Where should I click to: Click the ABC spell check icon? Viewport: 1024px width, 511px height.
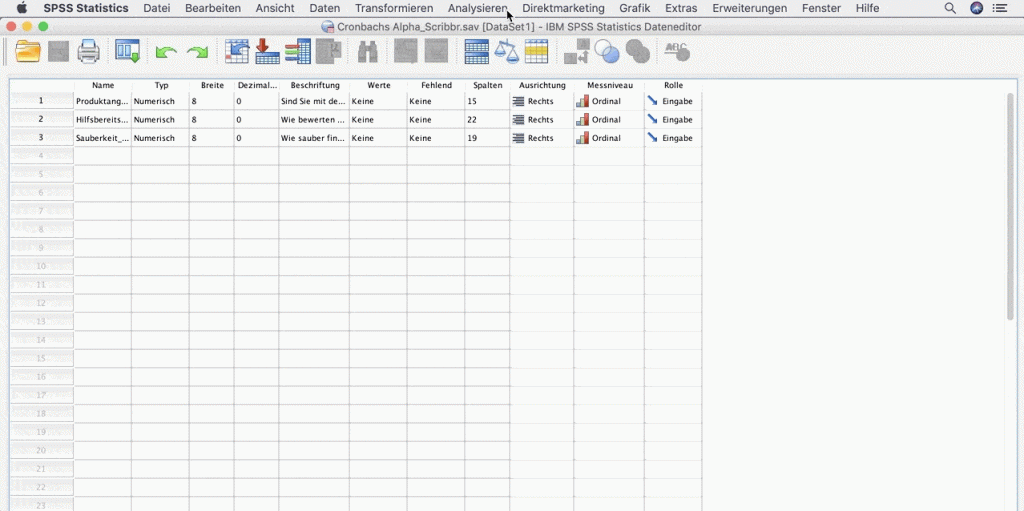[677, 52]
